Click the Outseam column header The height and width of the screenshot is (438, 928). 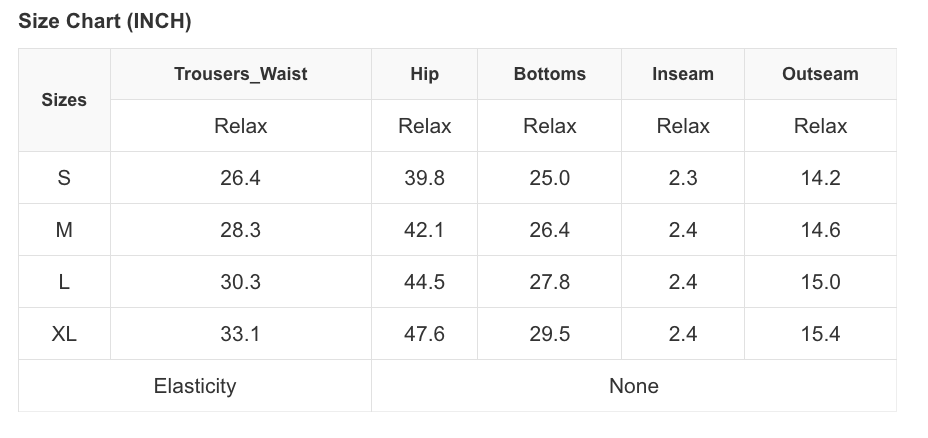pos(820,74)
